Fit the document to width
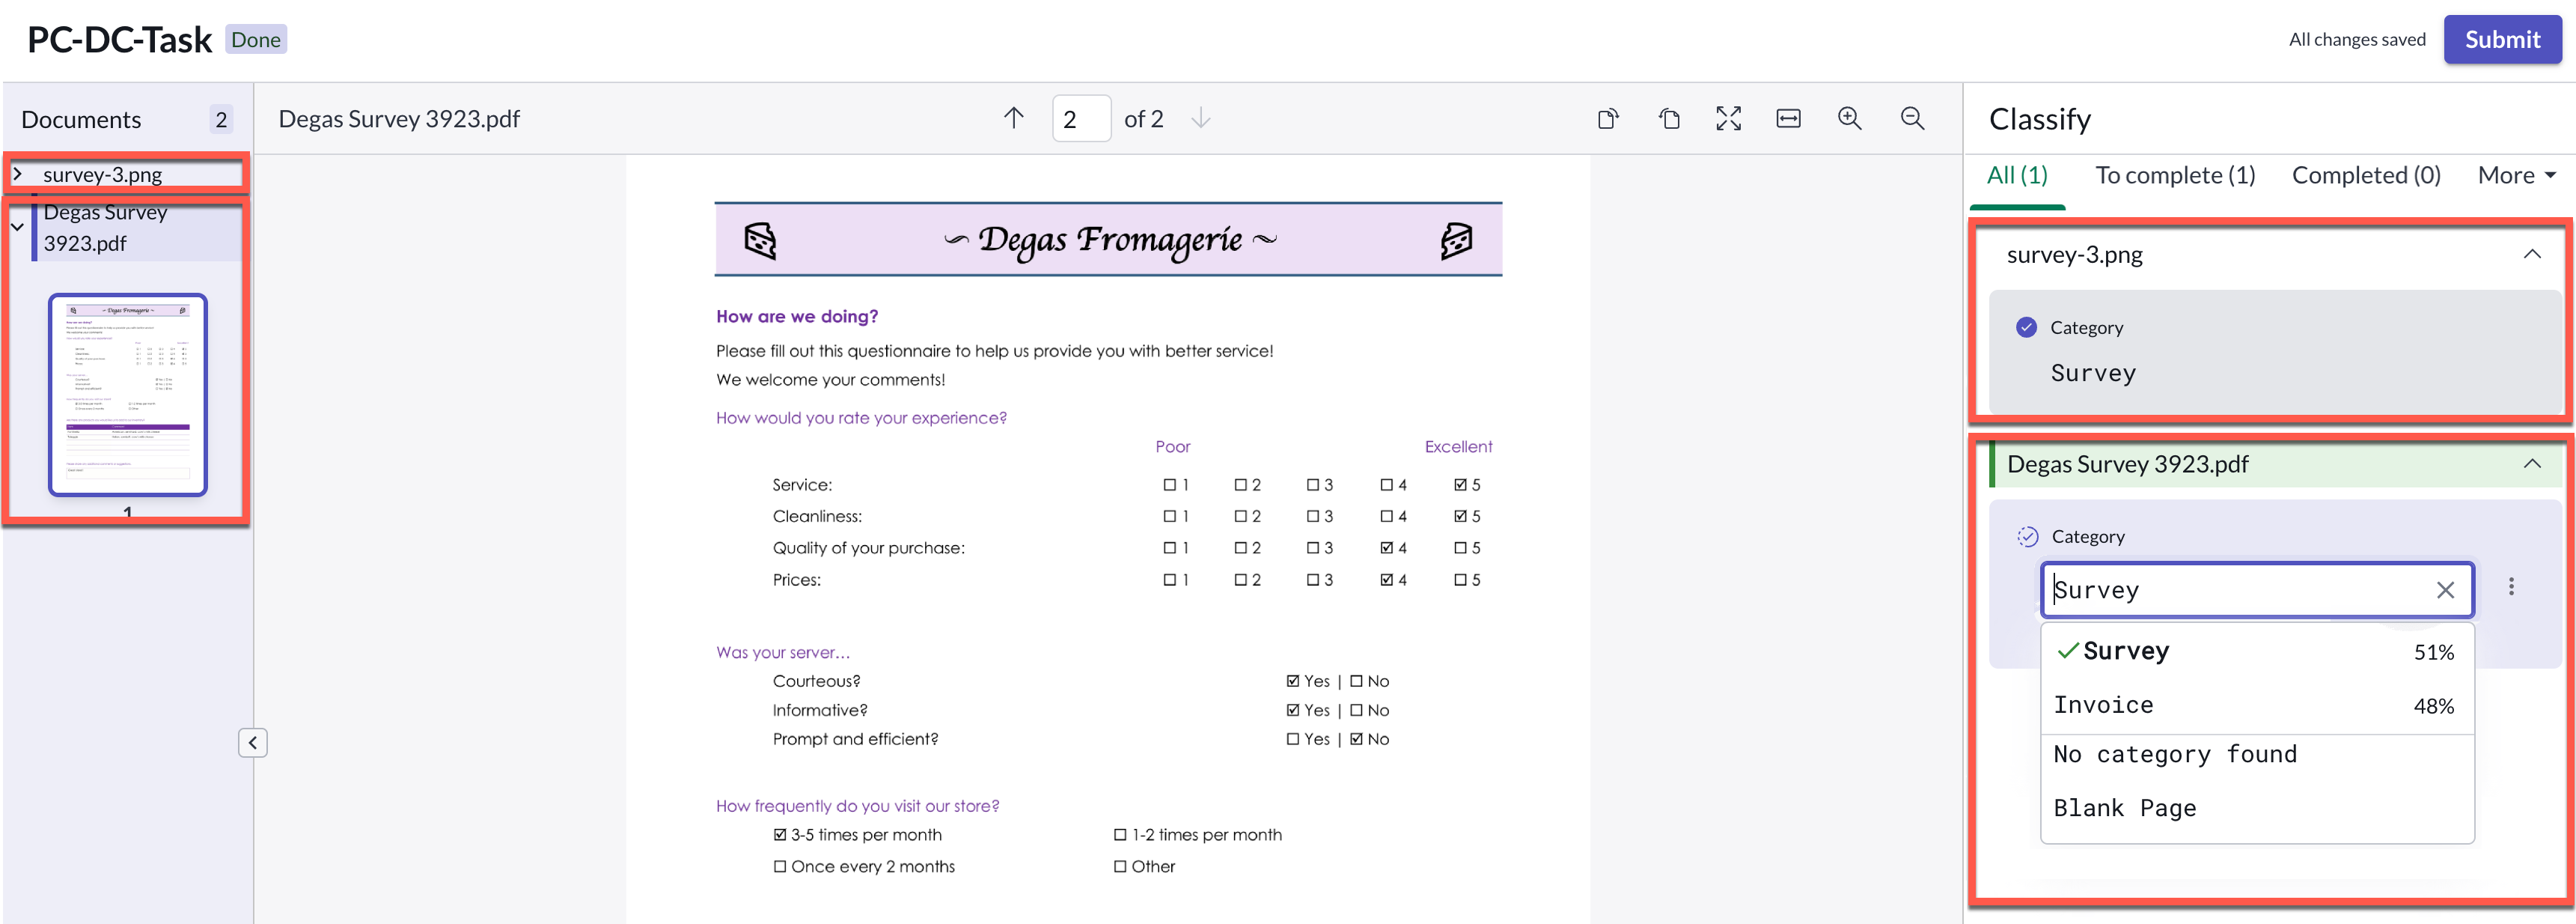The image size is (2576, 924). (x=1788, y=119)
